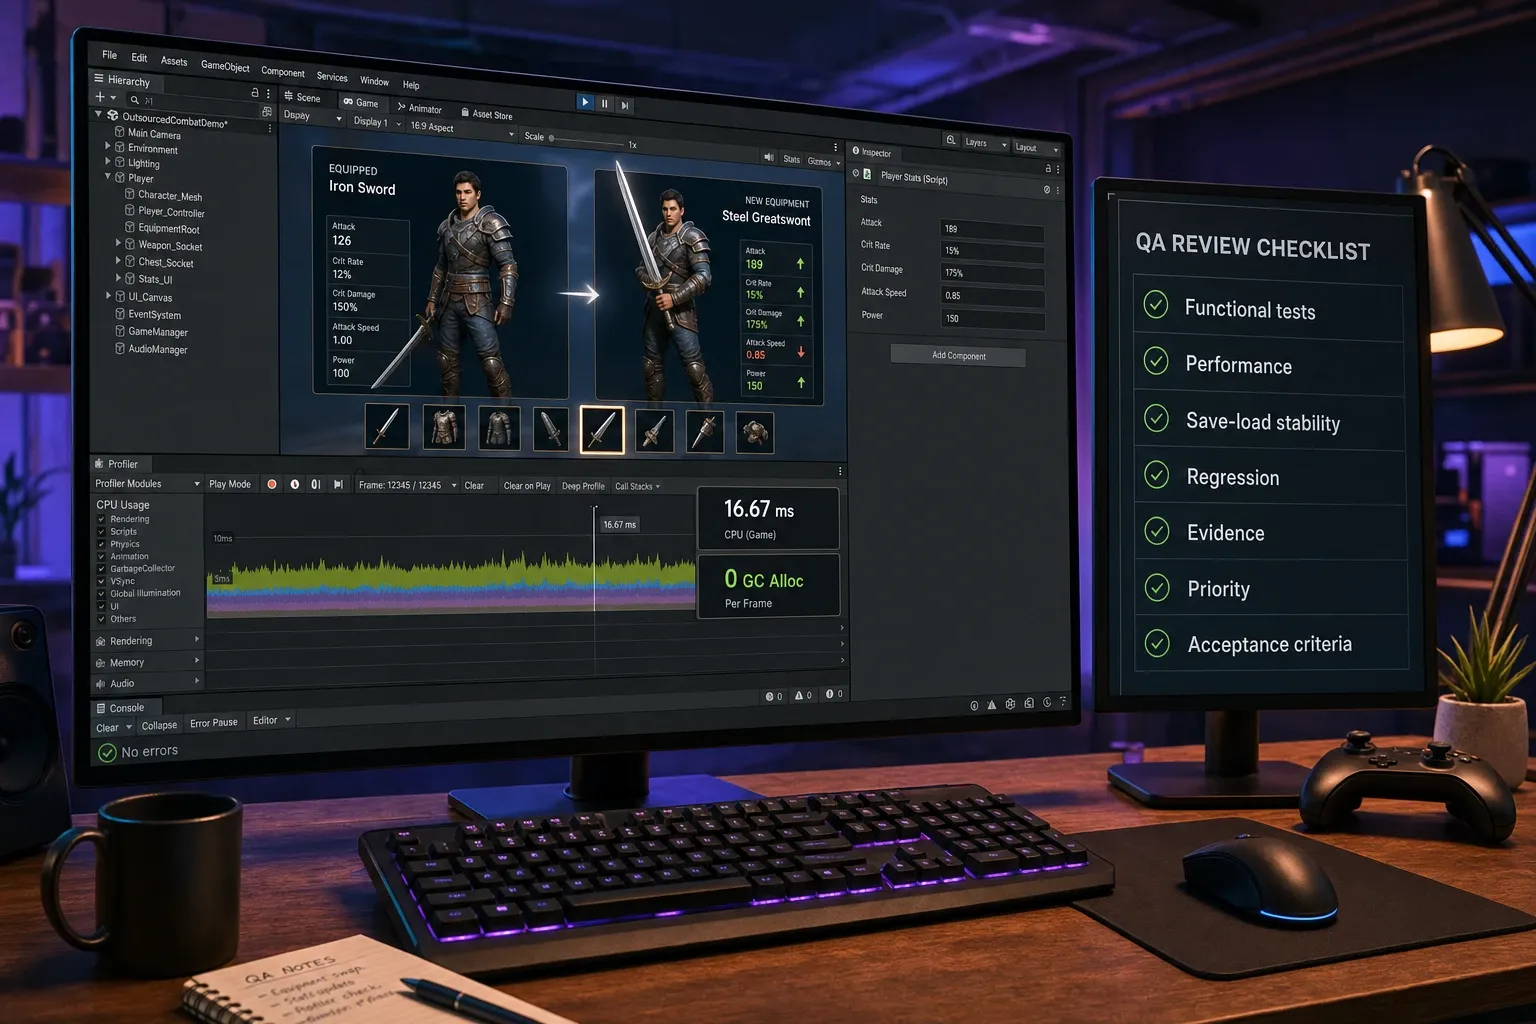Viewport: 1536px width, 1024px height.
Task: Open the Player Stats component options menu
Action: [x=1057, y=190]
